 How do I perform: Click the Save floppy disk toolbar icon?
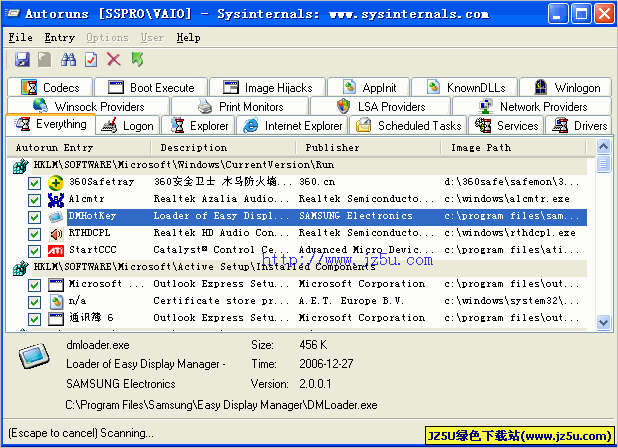pos(22,59)
